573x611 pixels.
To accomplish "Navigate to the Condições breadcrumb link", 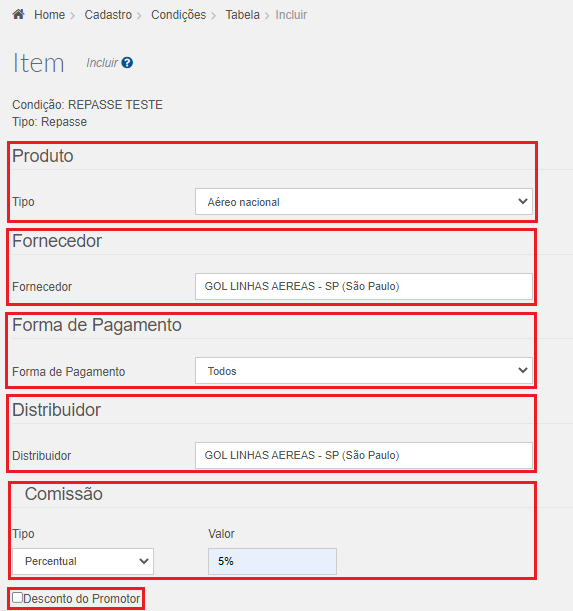I will (179, 15).
